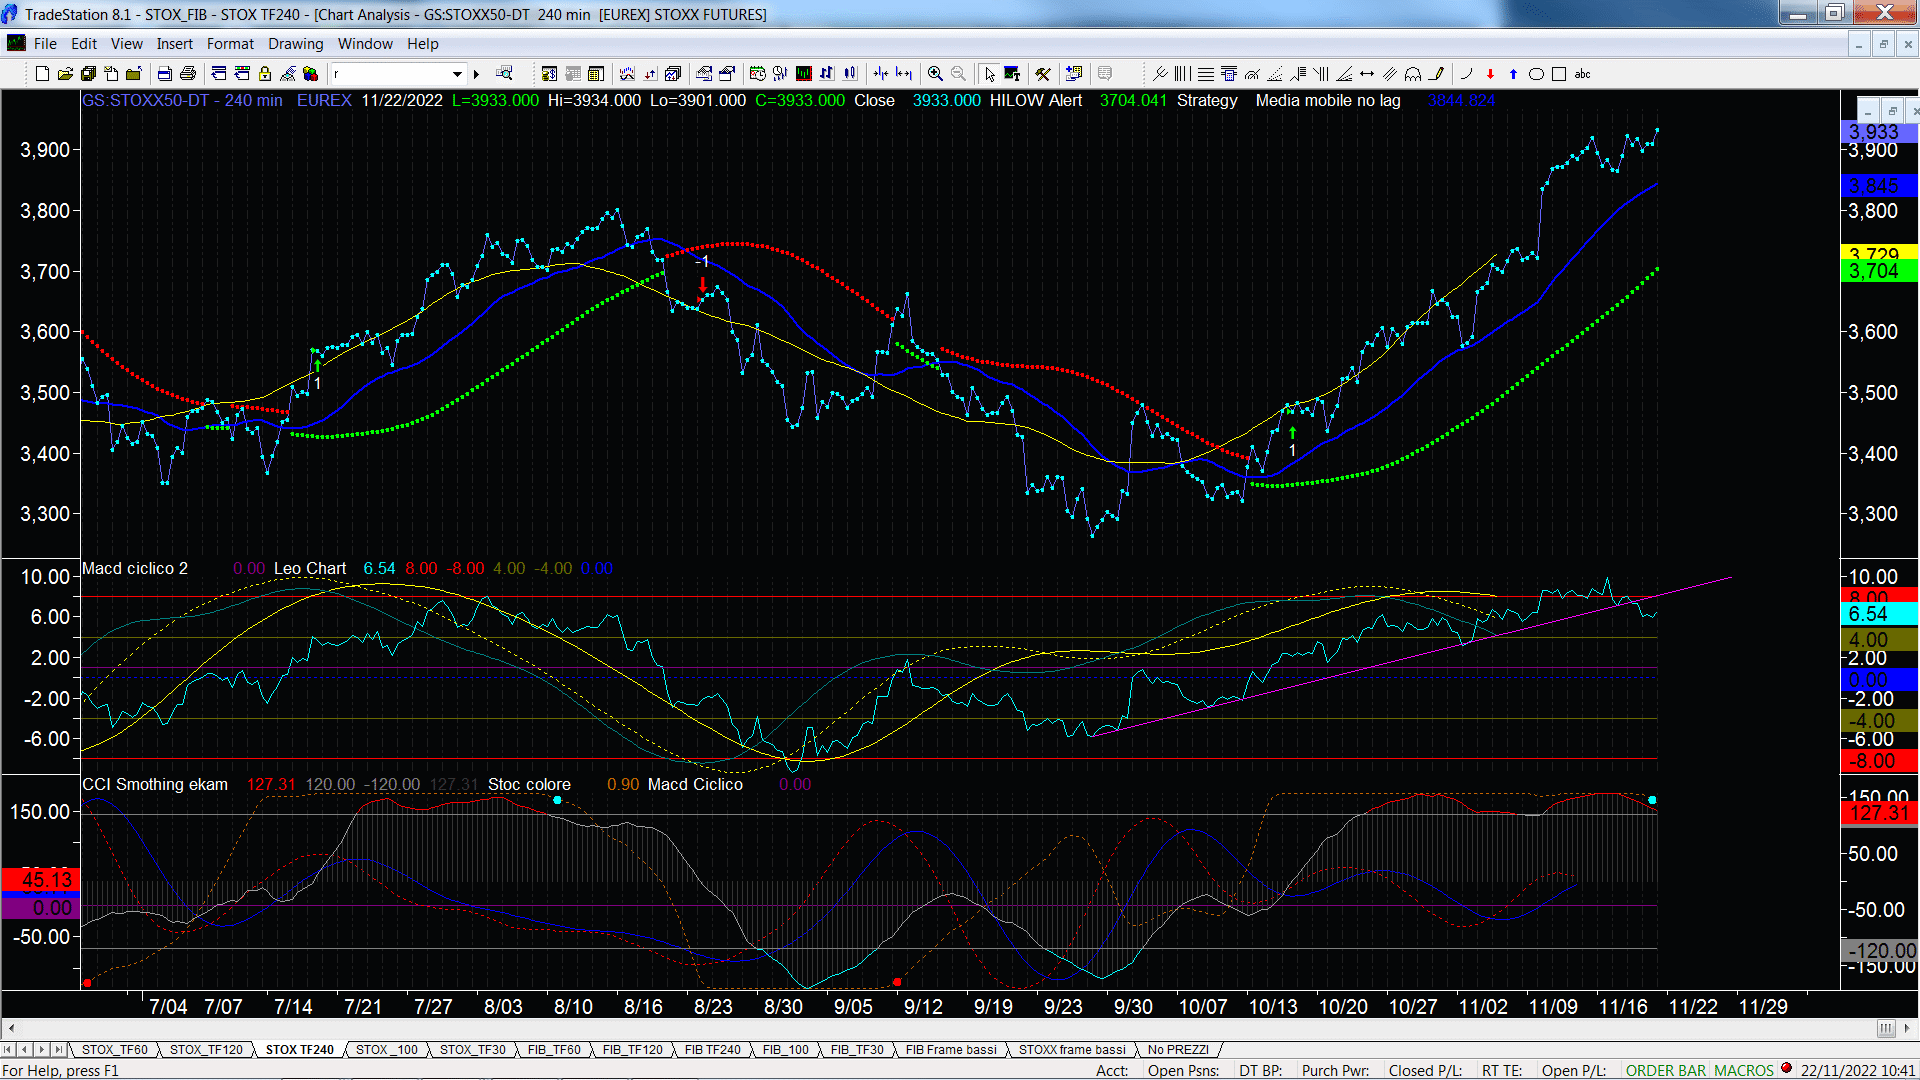The width and height of the screenshot is (1920, 1080).
Task: Select the double-headed horizontal arrow tool
Action: tap(1367, 74)
